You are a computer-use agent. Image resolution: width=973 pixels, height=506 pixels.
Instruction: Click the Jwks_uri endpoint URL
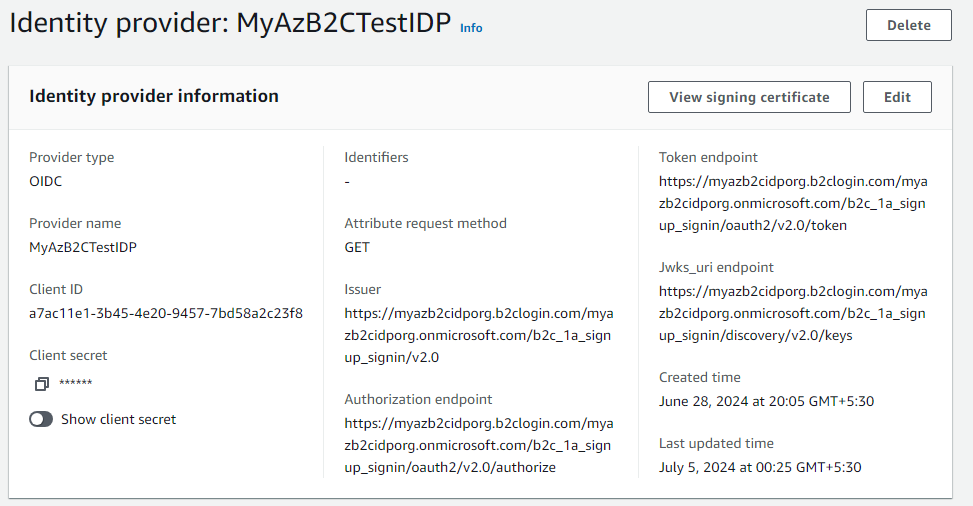[793, 314]
